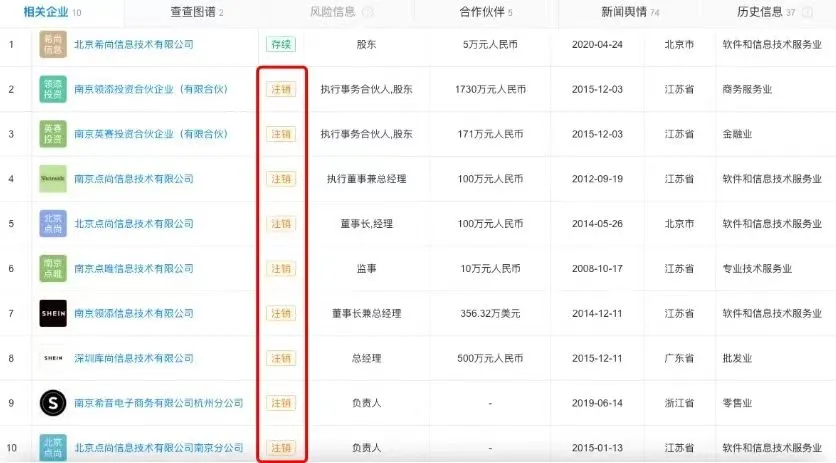Select the 10万元人民币 capital cell
This screenshot has width=836, height=463.
[x=490, y=268]
